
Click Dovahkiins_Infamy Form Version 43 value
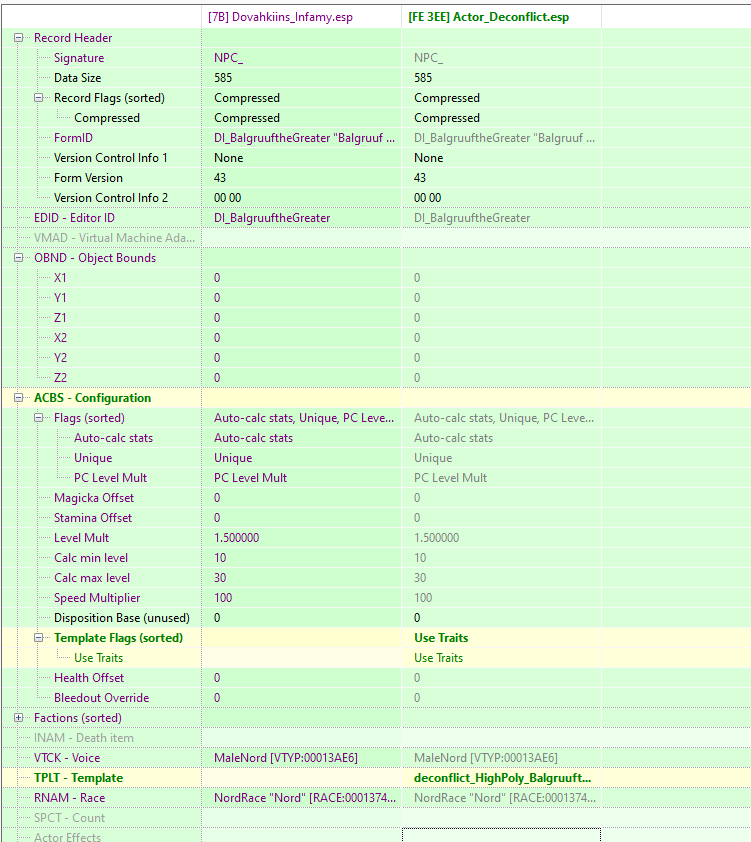(220, 178)
